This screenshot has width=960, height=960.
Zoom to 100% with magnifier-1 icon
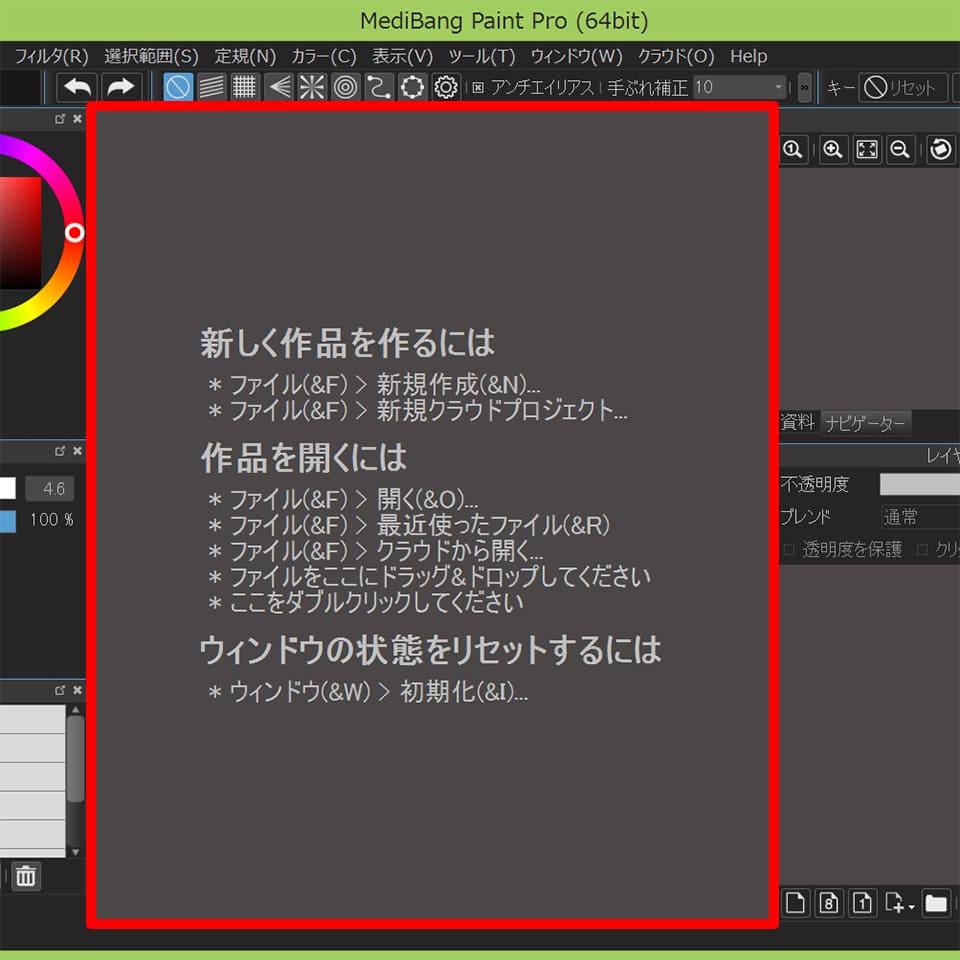793,149
